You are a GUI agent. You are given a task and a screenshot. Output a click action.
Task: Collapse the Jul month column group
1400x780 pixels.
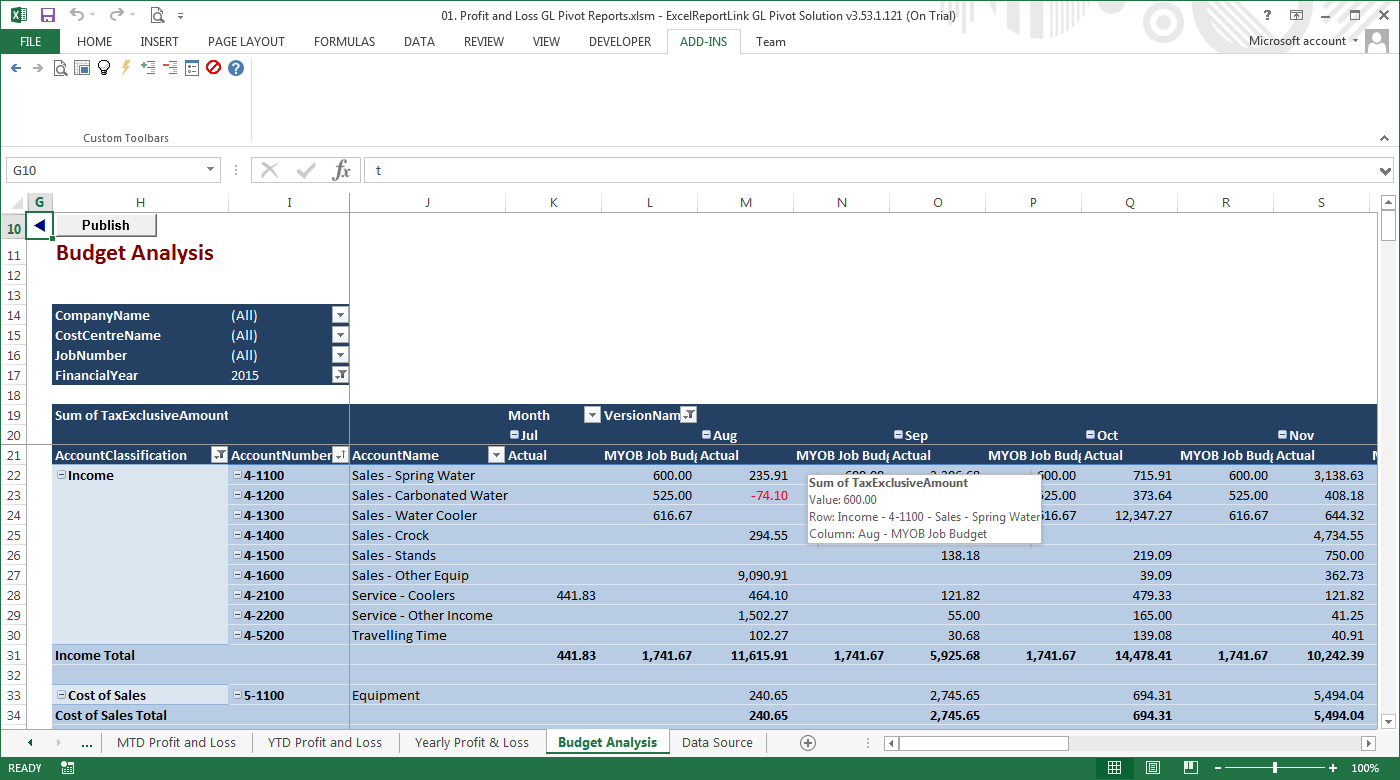514,435
